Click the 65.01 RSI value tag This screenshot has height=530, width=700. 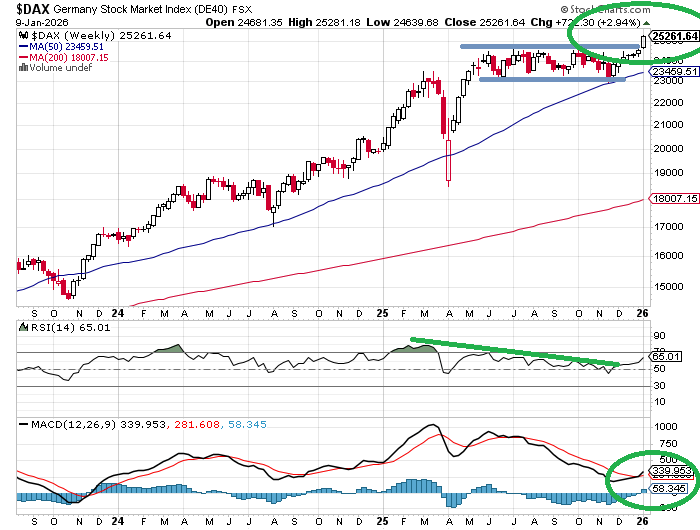coord(667,356)
